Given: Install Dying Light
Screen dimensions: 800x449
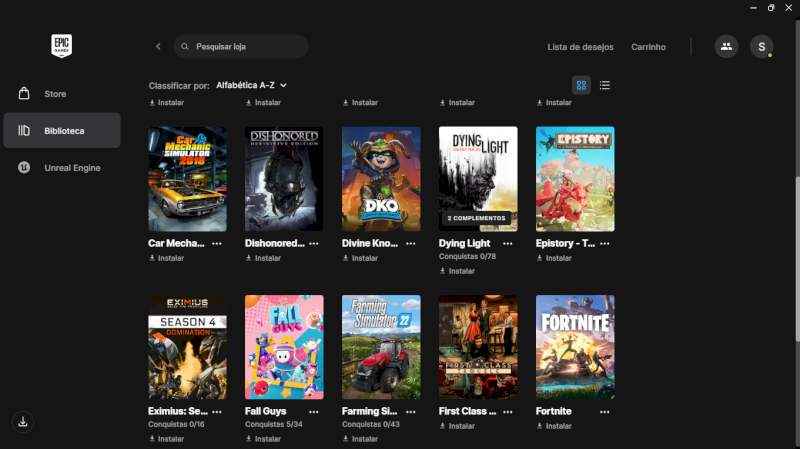Looking at the screenshot, I should click(x=457, y=271).
